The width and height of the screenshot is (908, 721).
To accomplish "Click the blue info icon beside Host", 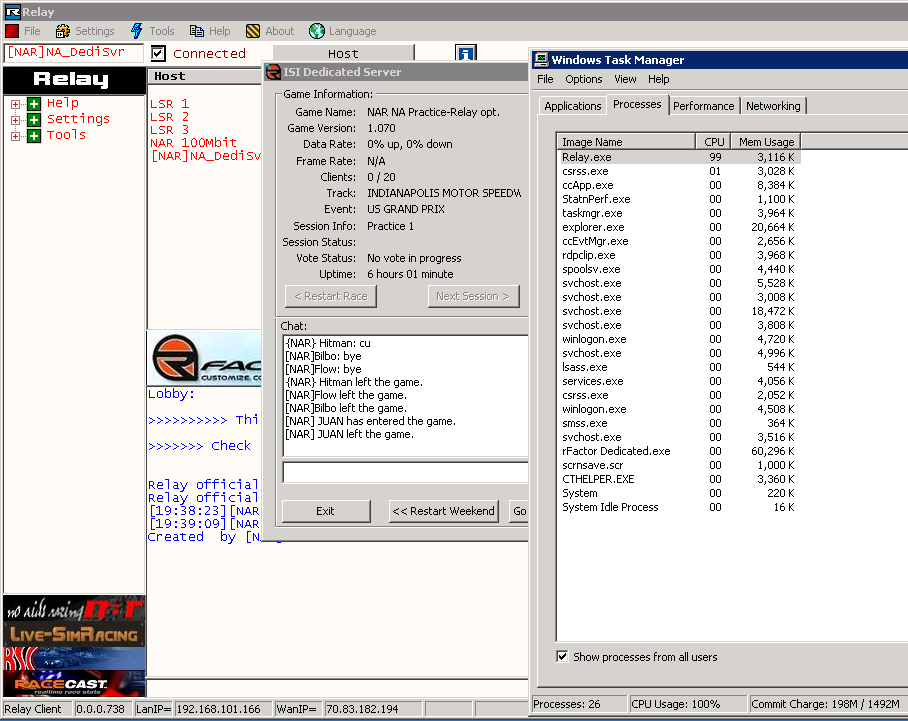I will click(465, 53).
